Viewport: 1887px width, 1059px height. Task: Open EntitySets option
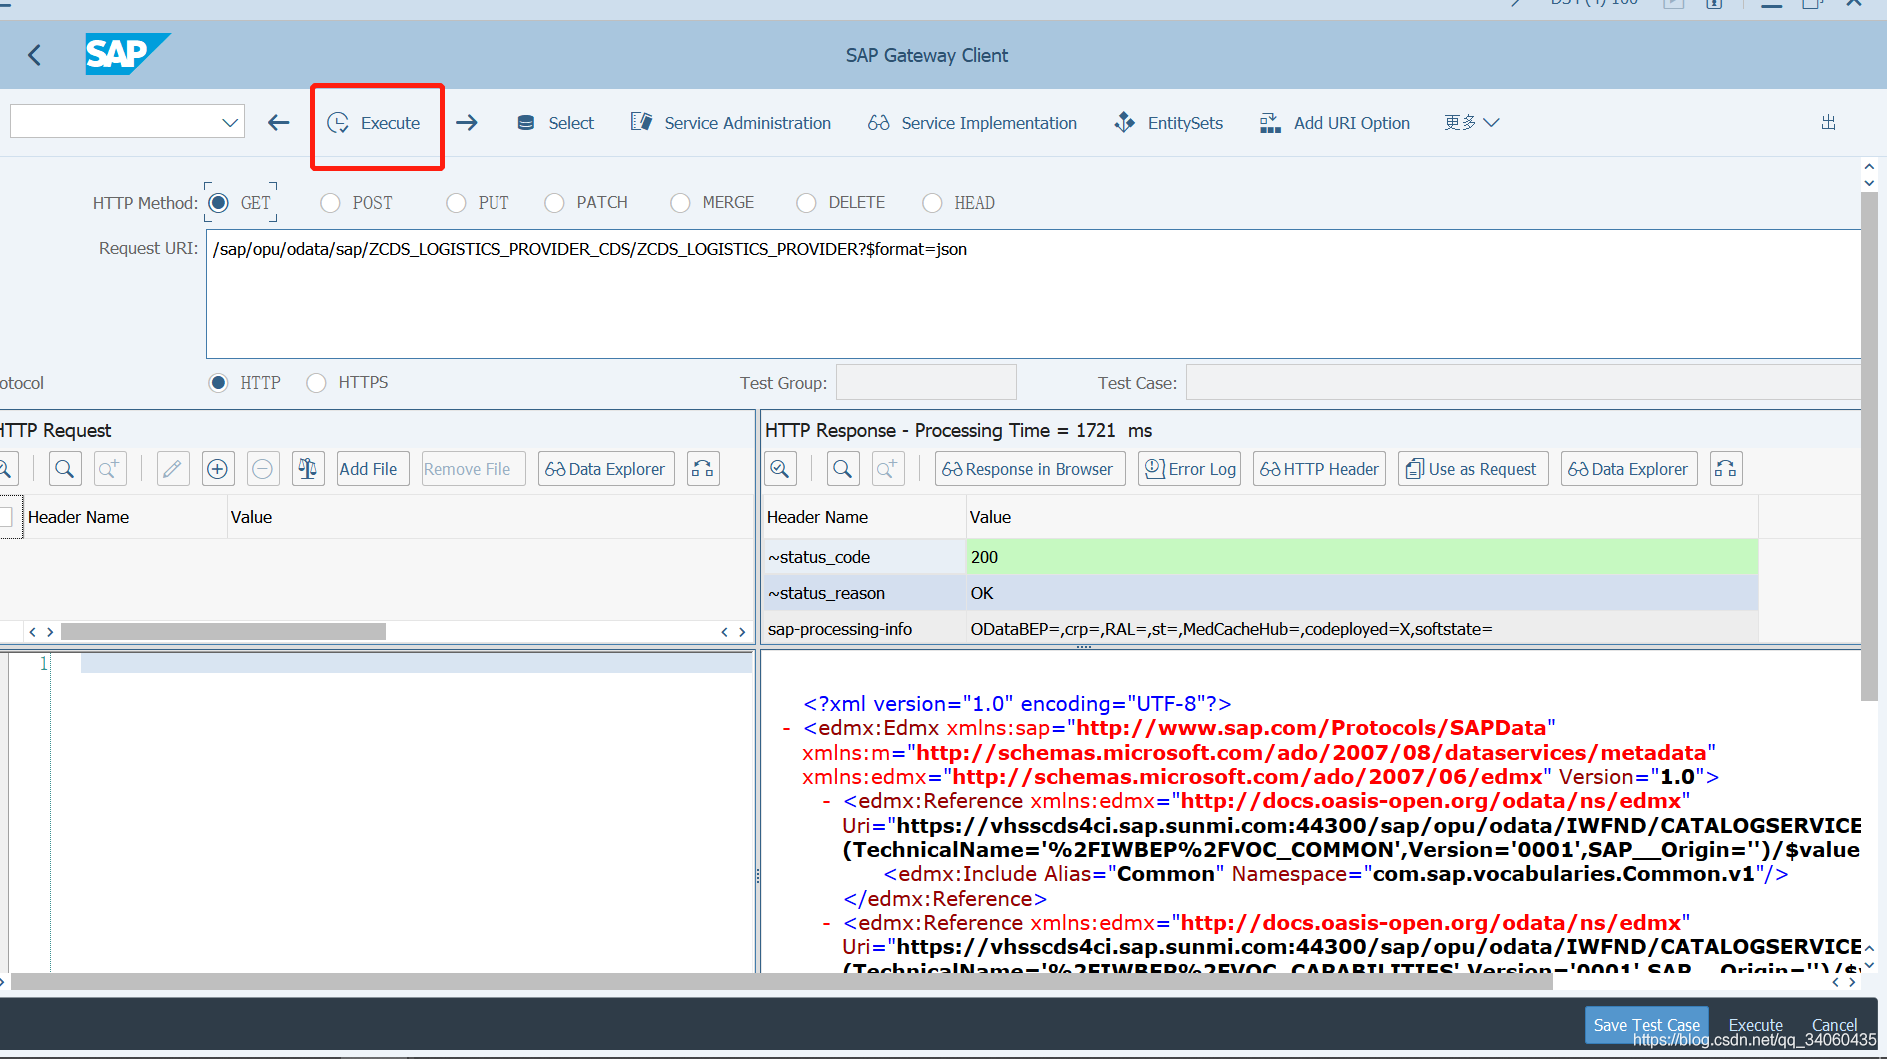(x=1168, y=123)
